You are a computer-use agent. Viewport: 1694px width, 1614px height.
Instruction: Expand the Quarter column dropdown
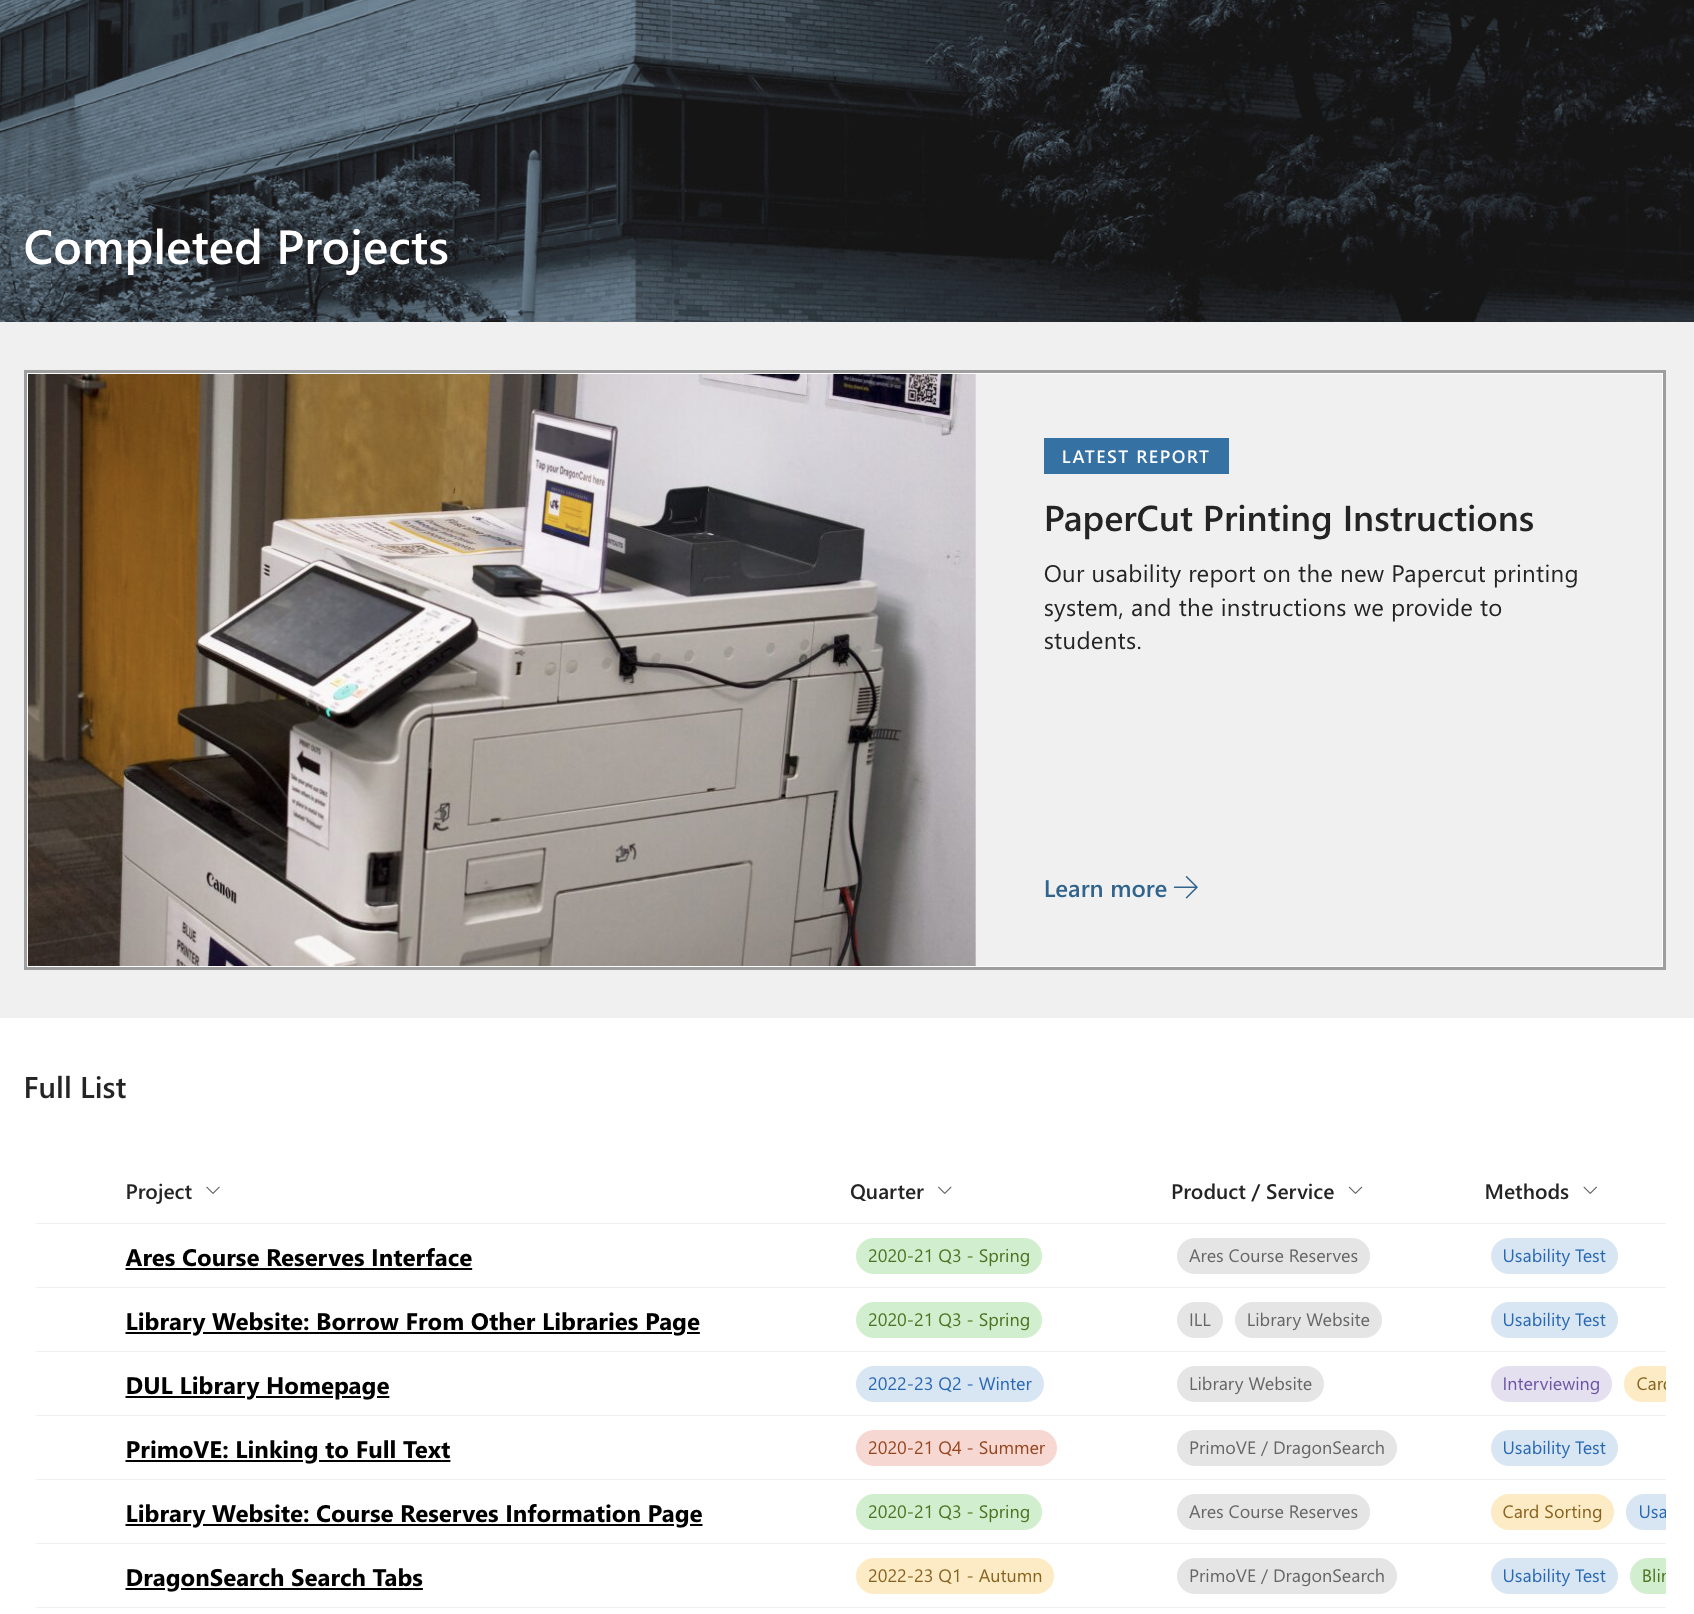click(945, 1191)
